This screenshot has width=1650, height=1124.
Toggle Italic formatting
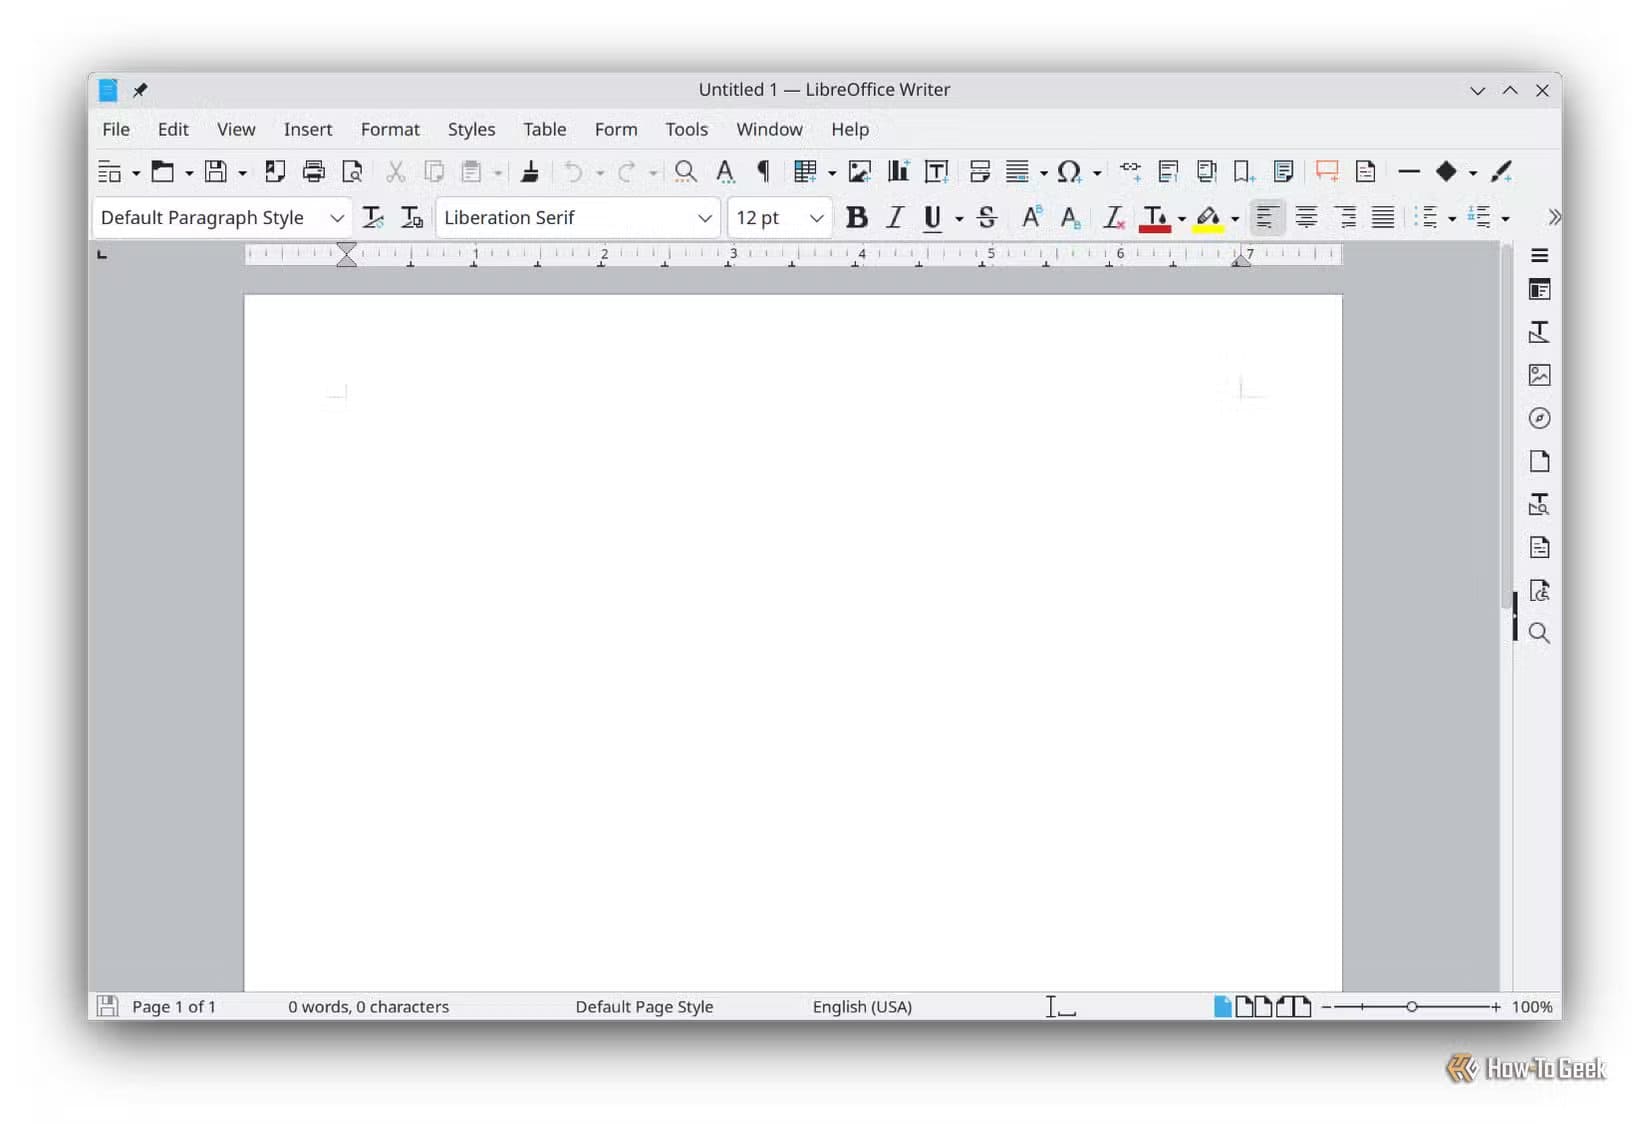[895, 218]
